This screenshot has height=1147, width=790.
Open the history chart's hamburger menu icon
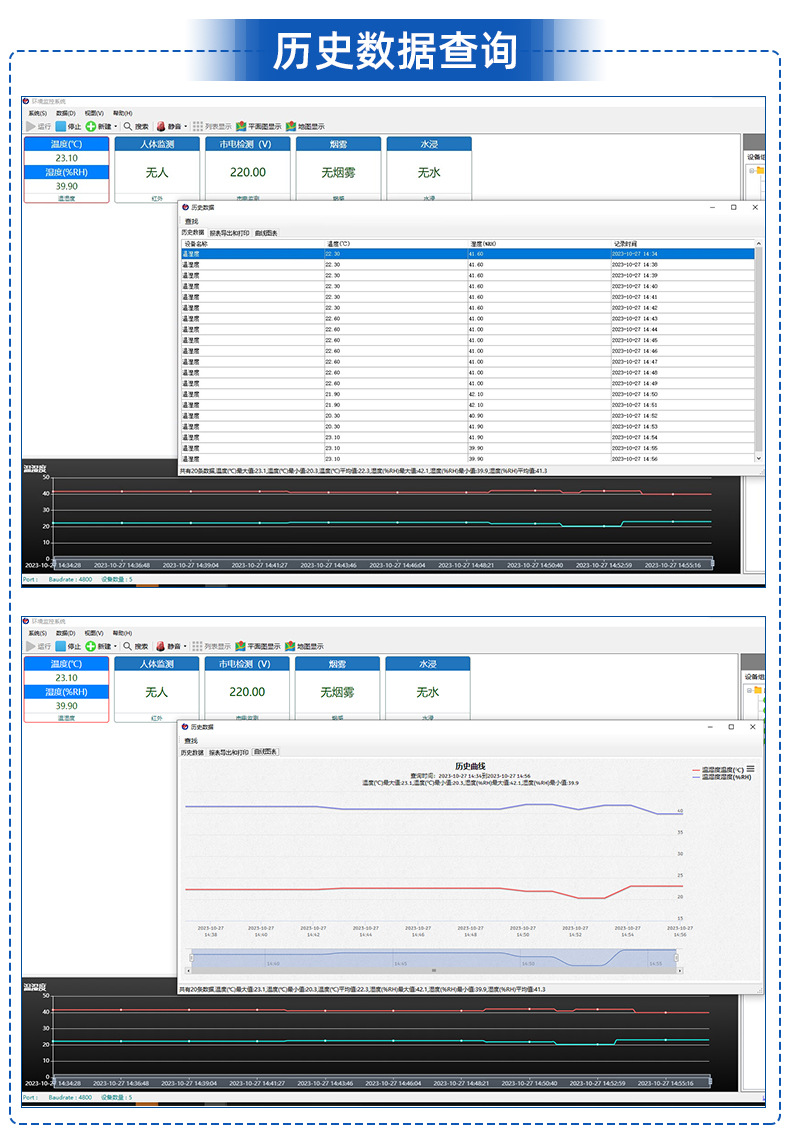[x=750, y=769]
